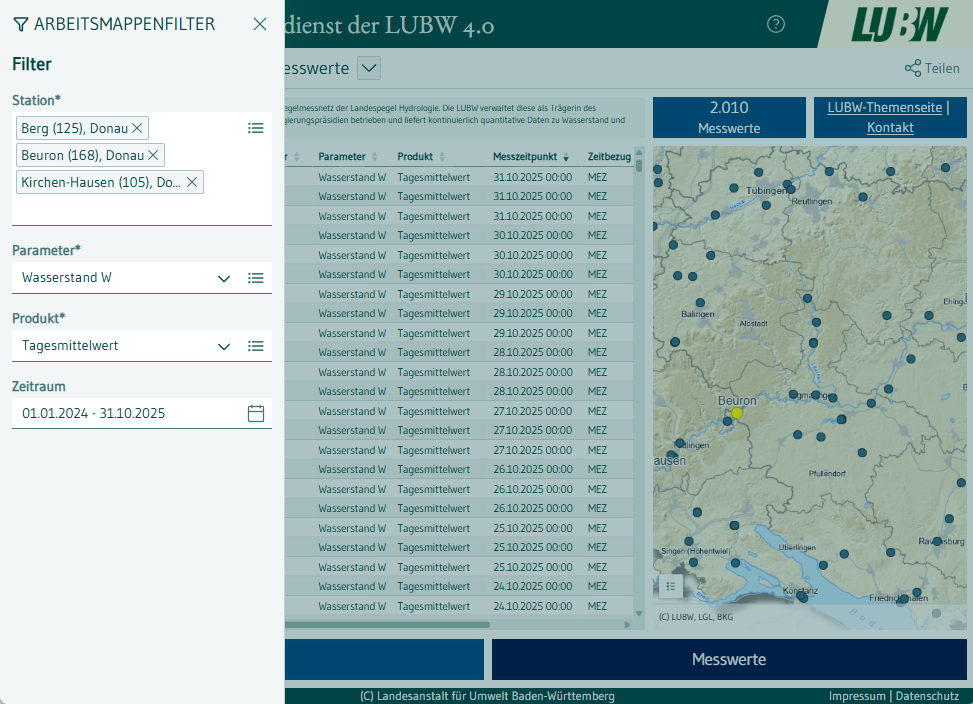973x704 pixels.
Task: Click the station marker near Konstanz
Action: (x=802, y=597)
